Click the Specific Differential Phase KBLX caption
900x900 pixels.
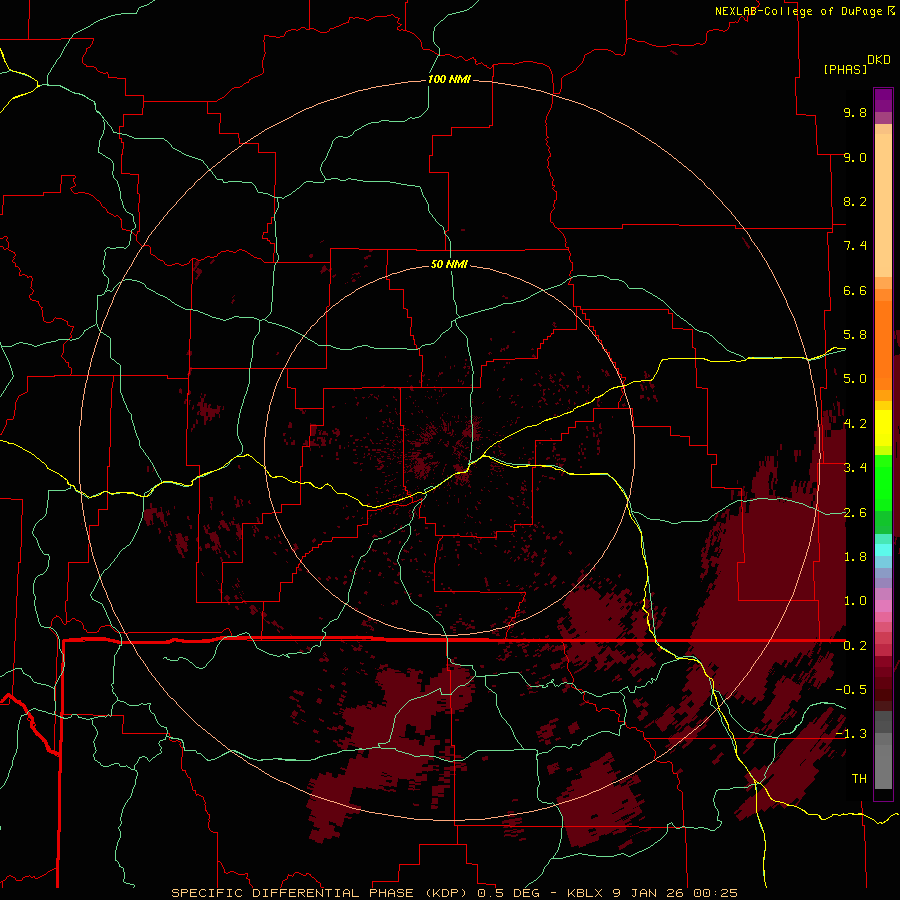[455, 893]
